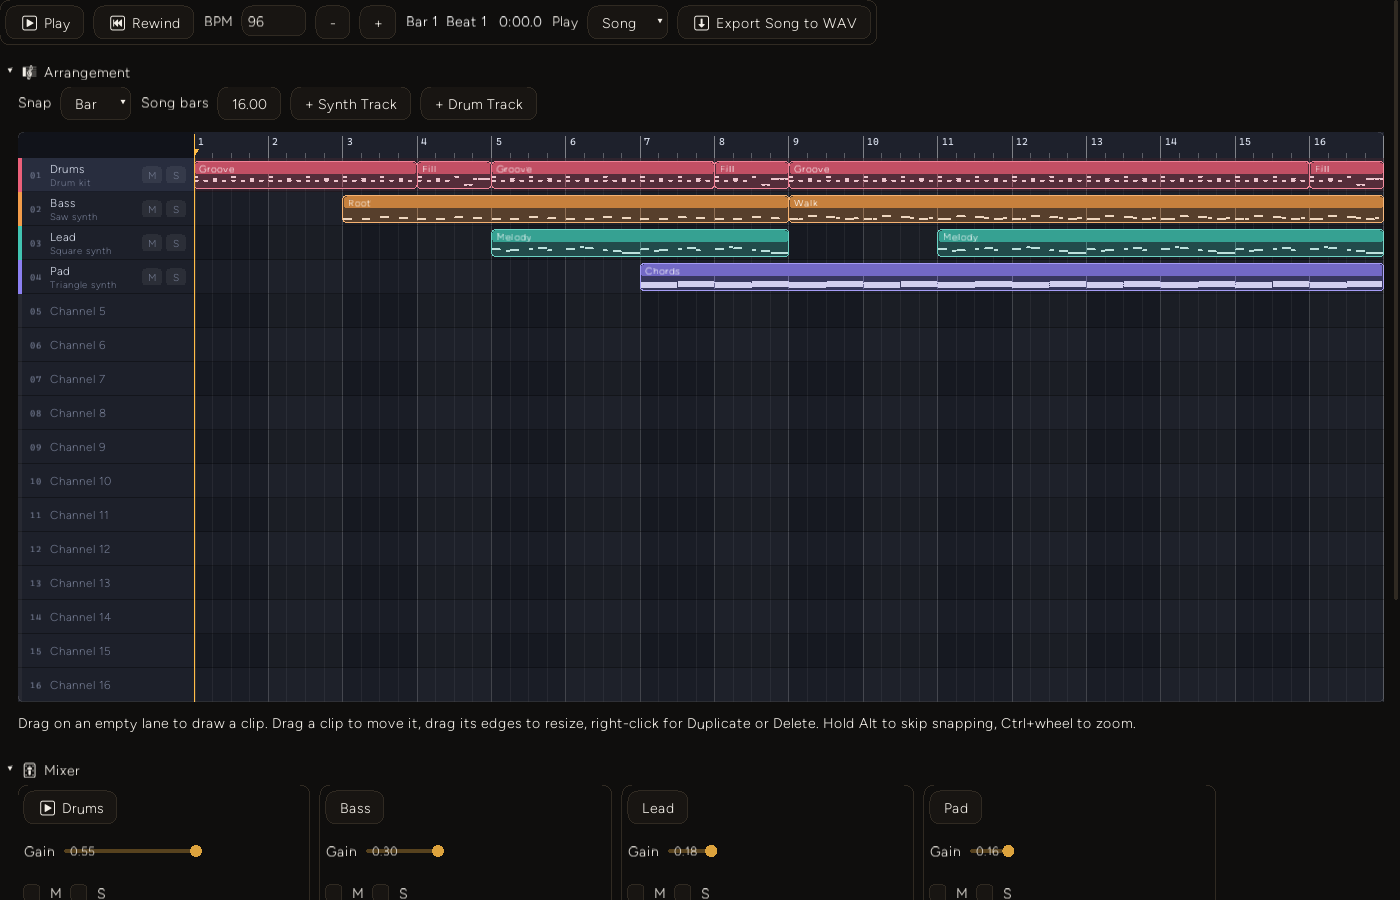Solo the Lead track with S button
The image size is (1400, 900).
point(176,243)
